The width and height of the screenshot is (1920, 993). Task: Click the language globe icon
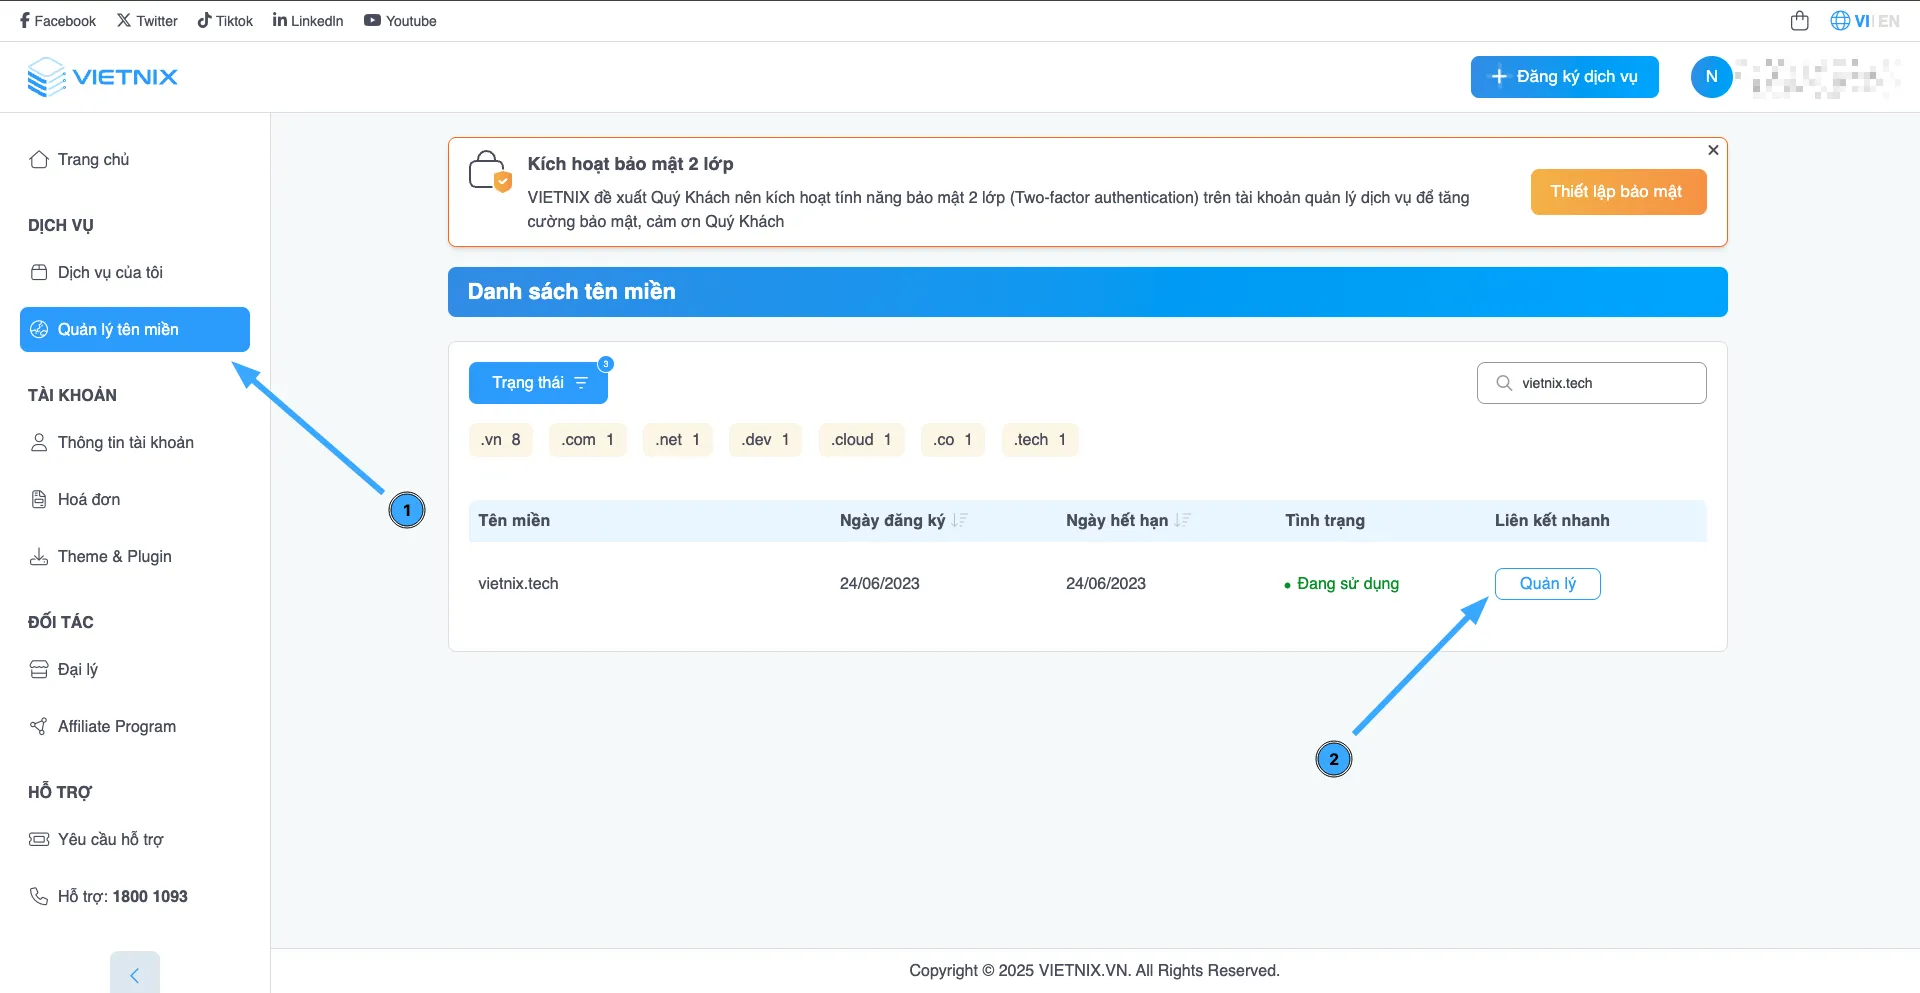click(1840, 20)
